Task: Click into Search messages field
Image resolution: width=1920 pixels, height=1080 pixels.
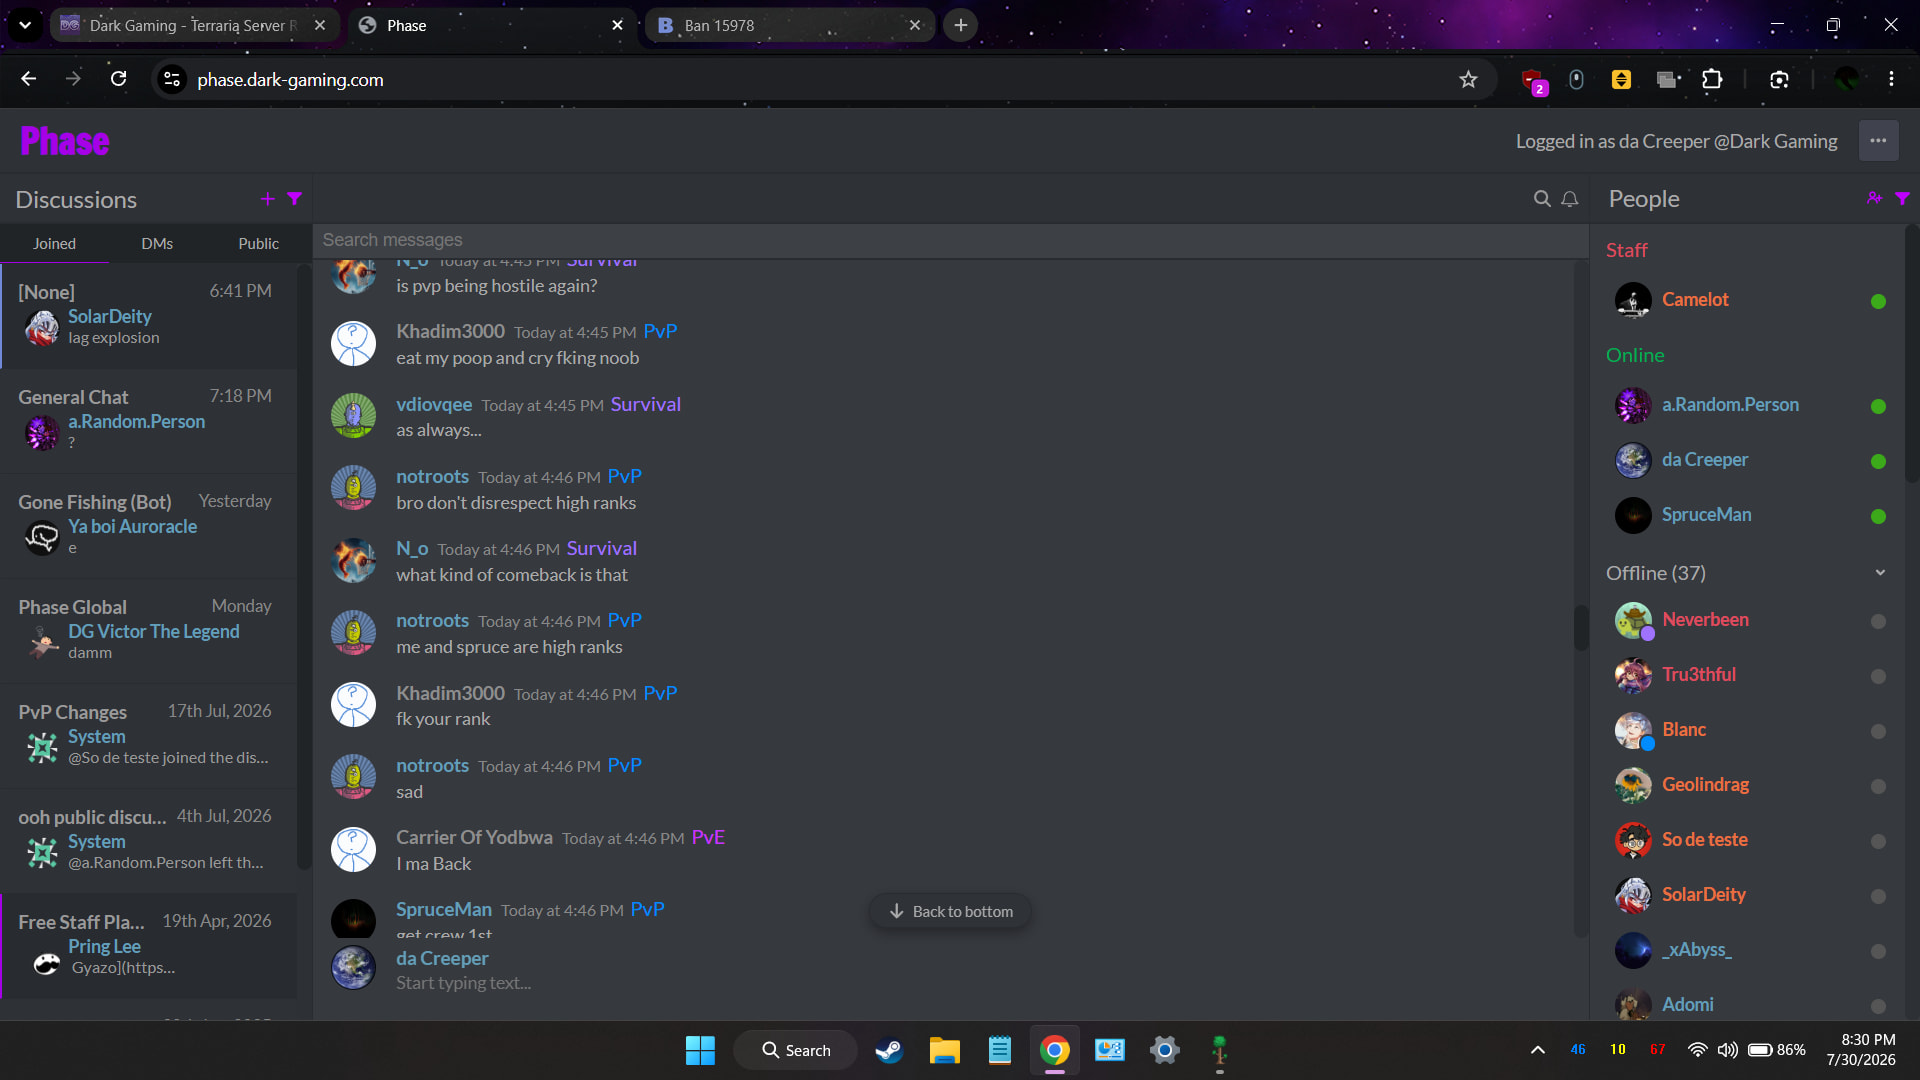Action: pos(950,240)
